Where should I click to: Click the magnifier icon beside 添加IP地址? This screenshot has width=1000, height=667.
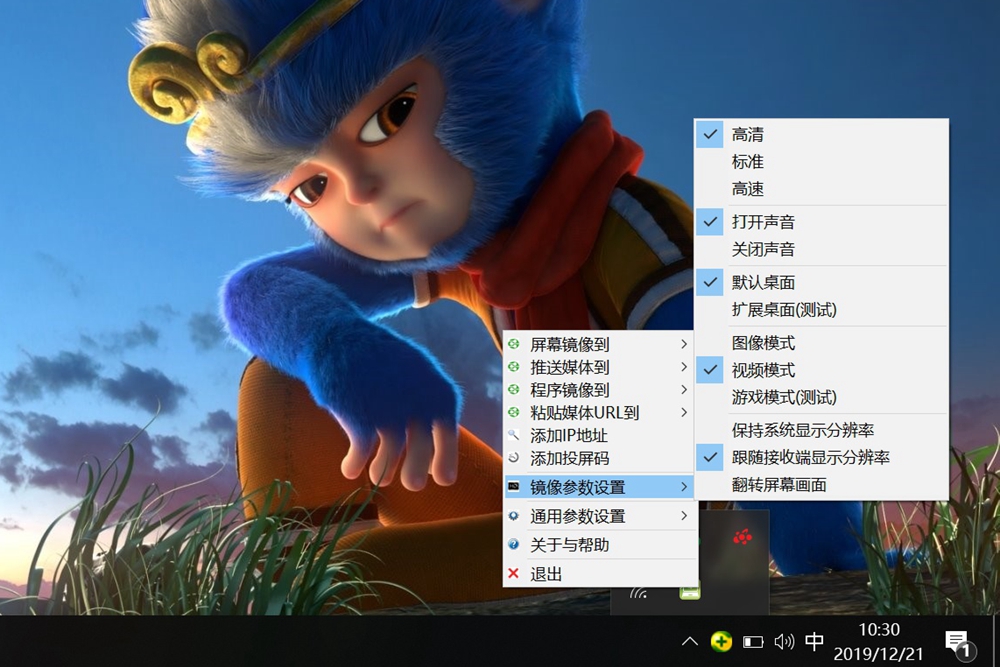tap(513, 436)
